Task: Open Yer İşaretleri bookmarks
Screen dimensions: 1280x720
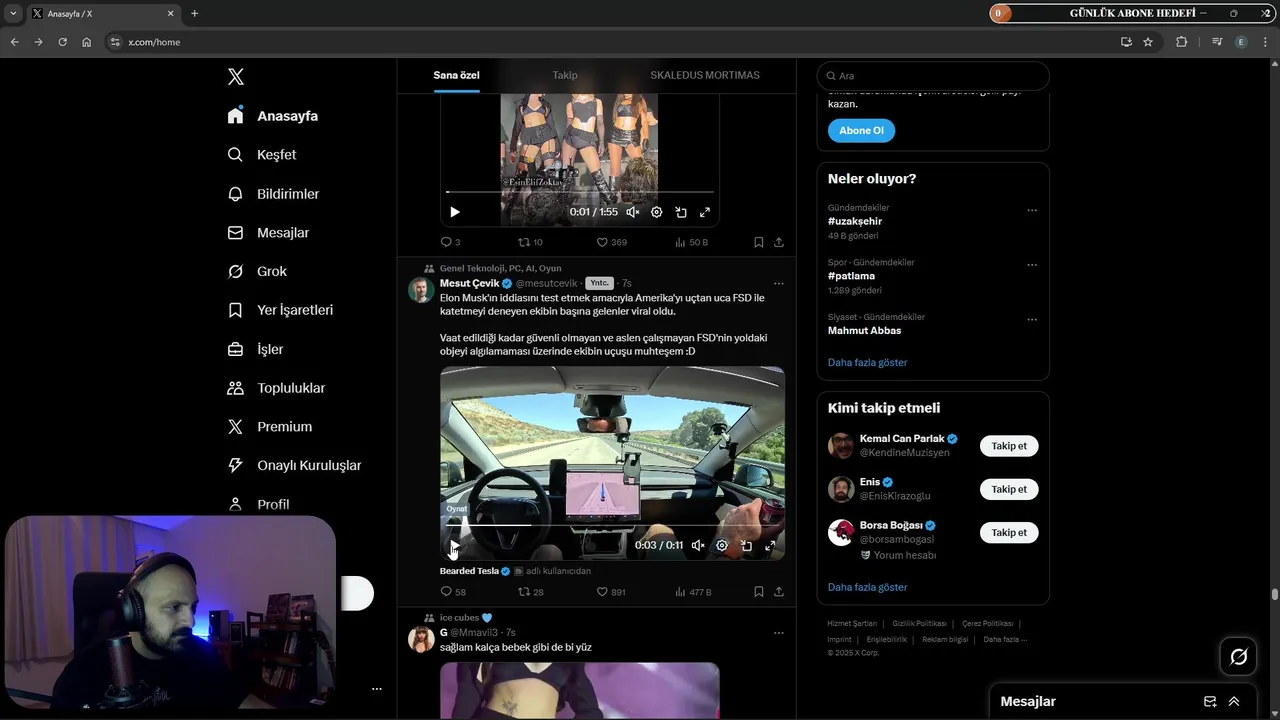Action: tap(280, 310)
